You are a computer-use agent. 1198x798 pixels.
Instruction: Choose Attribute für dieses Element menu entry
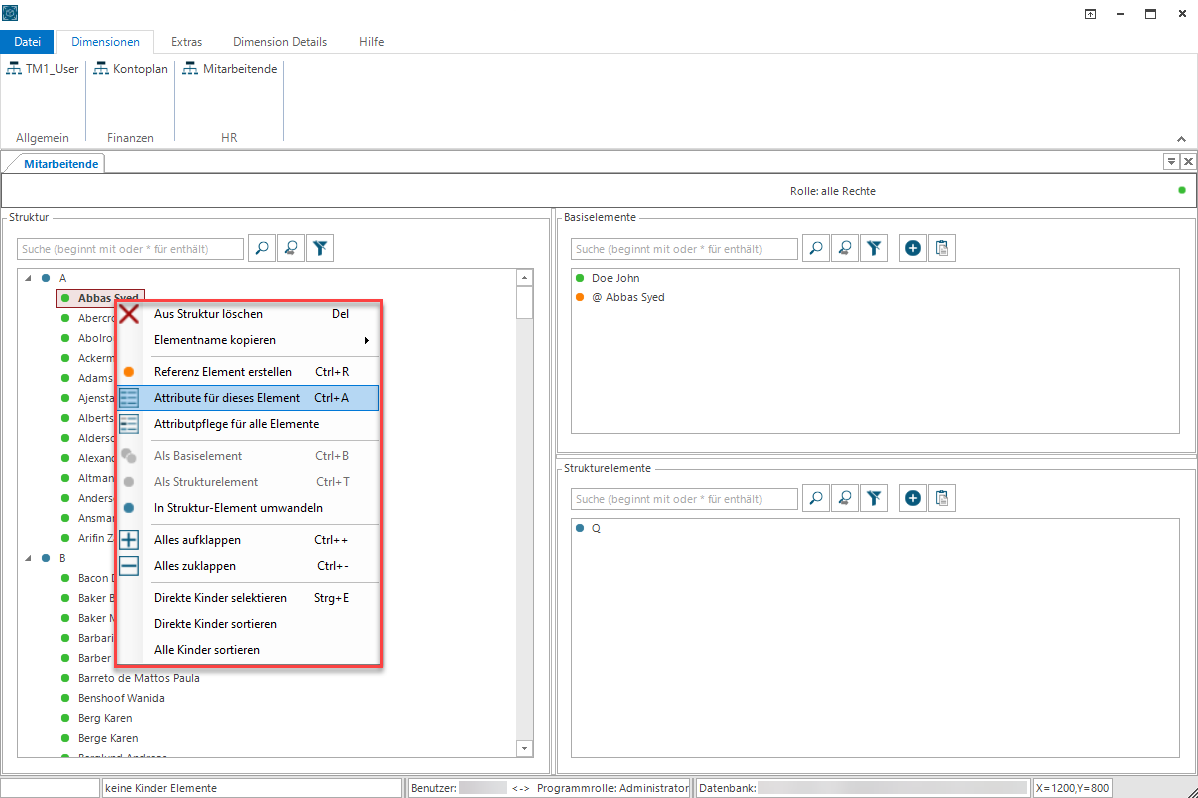[x=248, y=398]
